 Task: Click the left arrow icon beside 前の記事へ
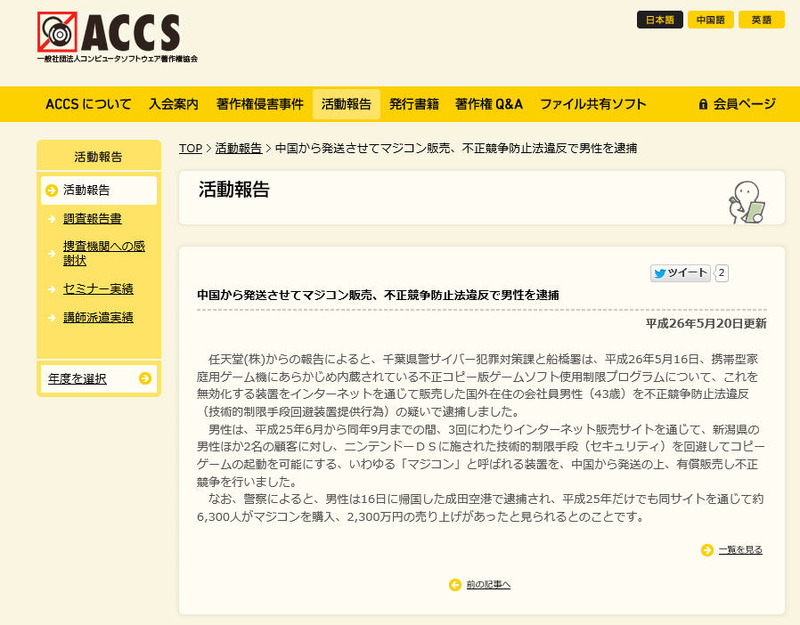pos(455,584)
